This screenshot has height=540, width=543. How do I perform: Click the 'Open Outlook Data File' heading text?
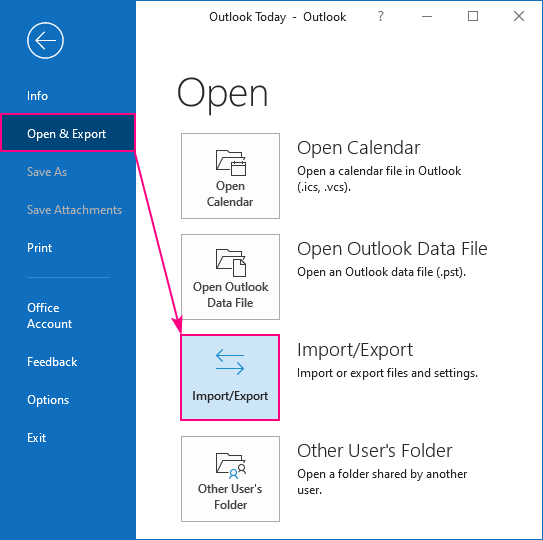[392, 249]
